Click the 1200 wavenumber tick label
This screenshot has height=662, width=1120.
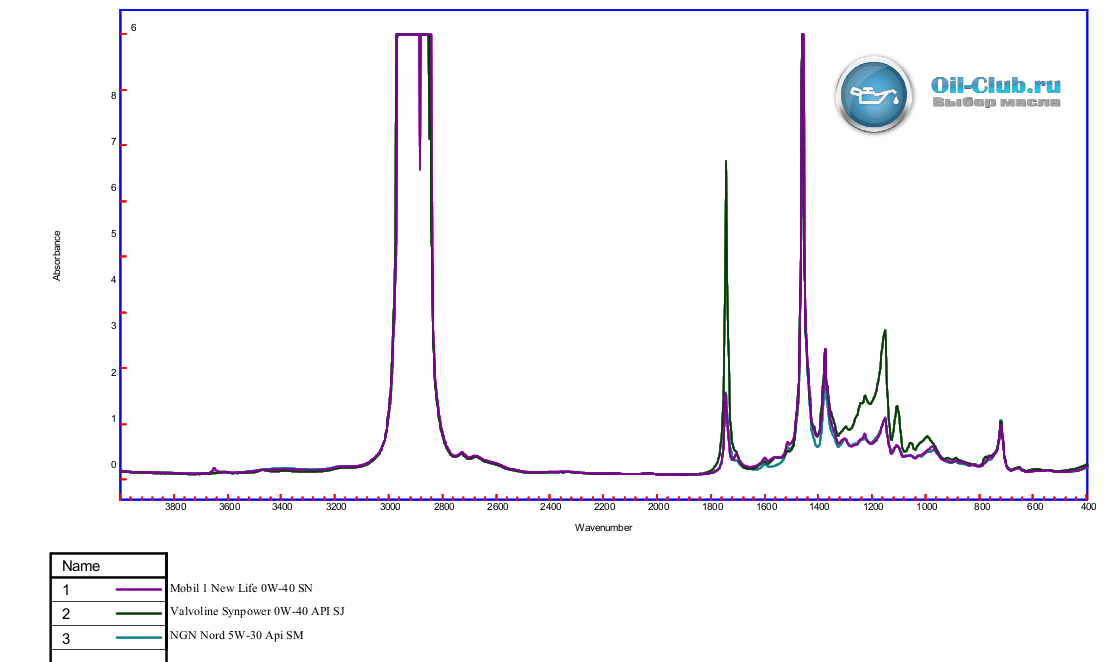(873, 507)
